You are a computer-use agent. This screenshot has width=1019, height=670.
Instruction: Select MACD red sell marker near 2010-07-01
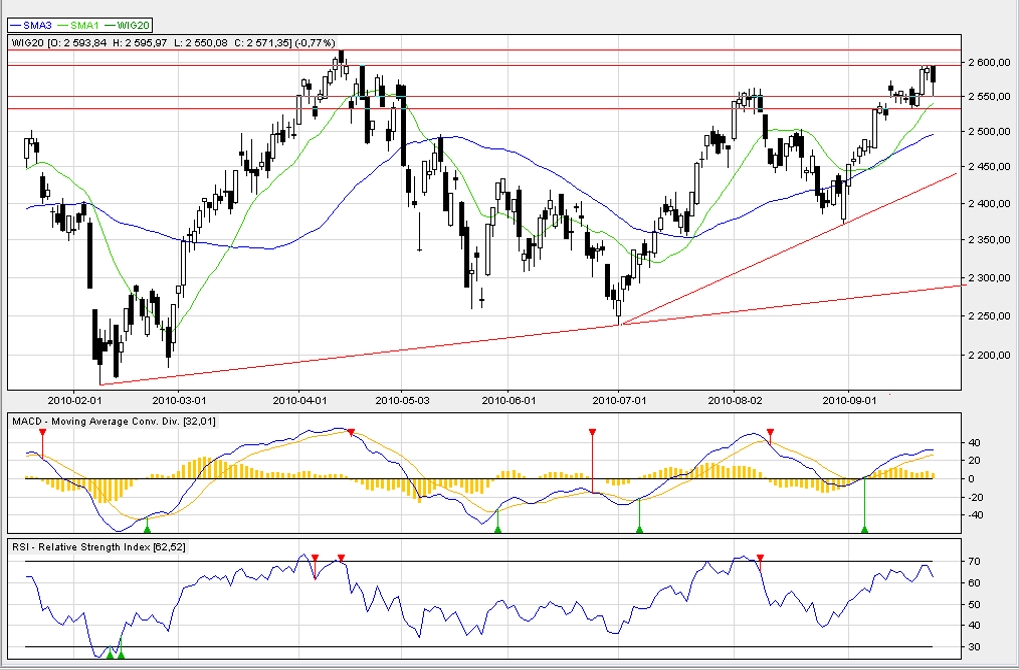point(592,432)
